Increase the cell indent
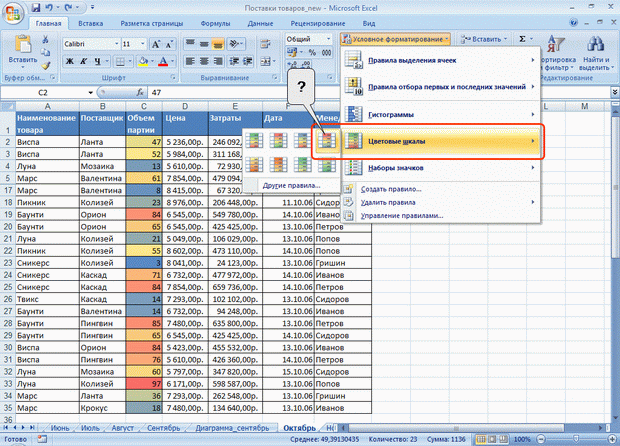The image size is (620, 446). 248,61
